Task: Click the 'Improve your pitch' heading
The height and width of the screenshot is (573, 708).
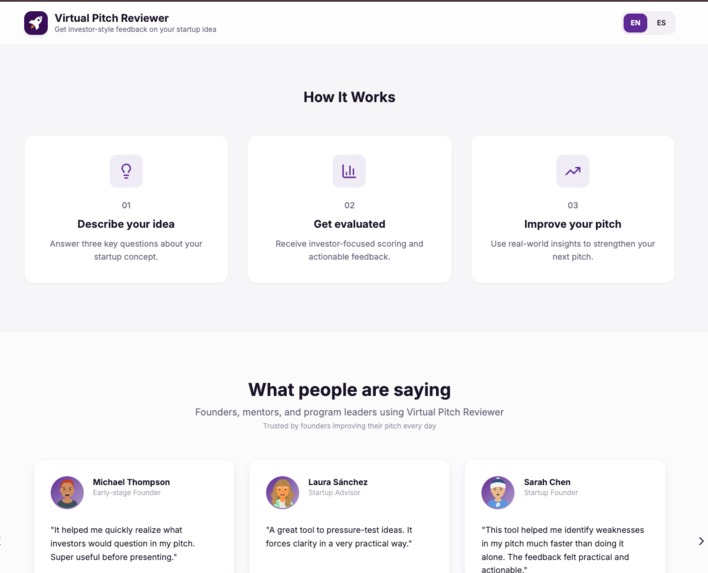Action: tap(573, 224)
